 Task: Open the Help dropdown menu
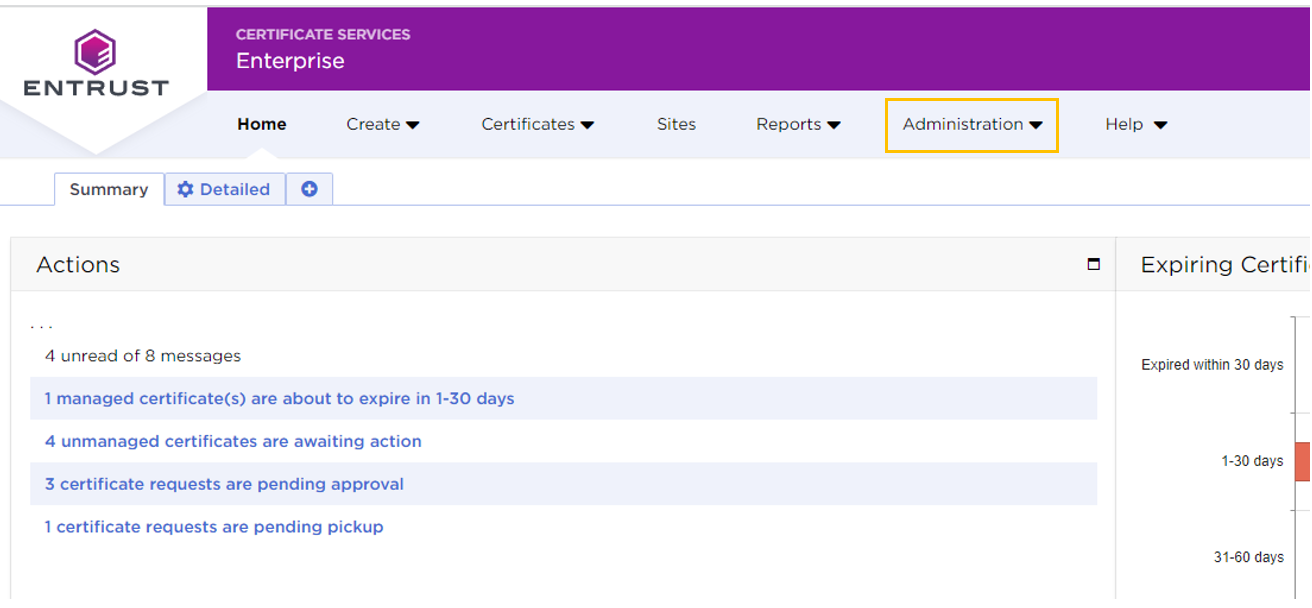pyautogui.click(x=1136, y=124)
